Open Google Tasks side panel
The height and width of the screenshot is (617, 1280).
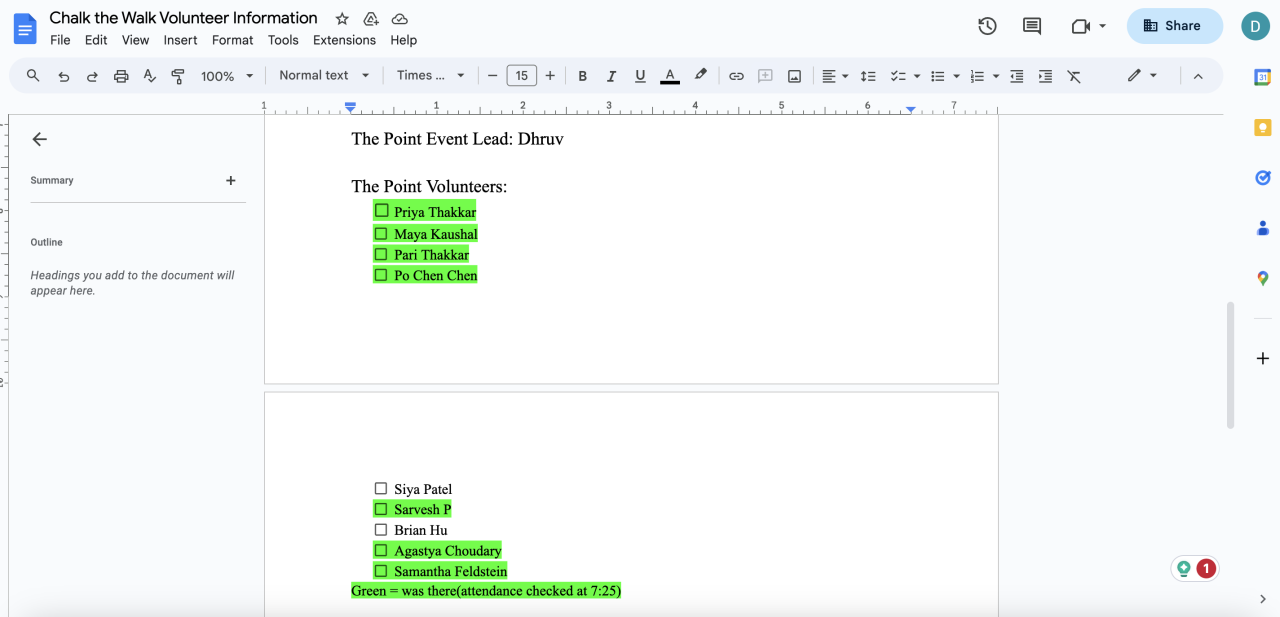point(1262,178)
